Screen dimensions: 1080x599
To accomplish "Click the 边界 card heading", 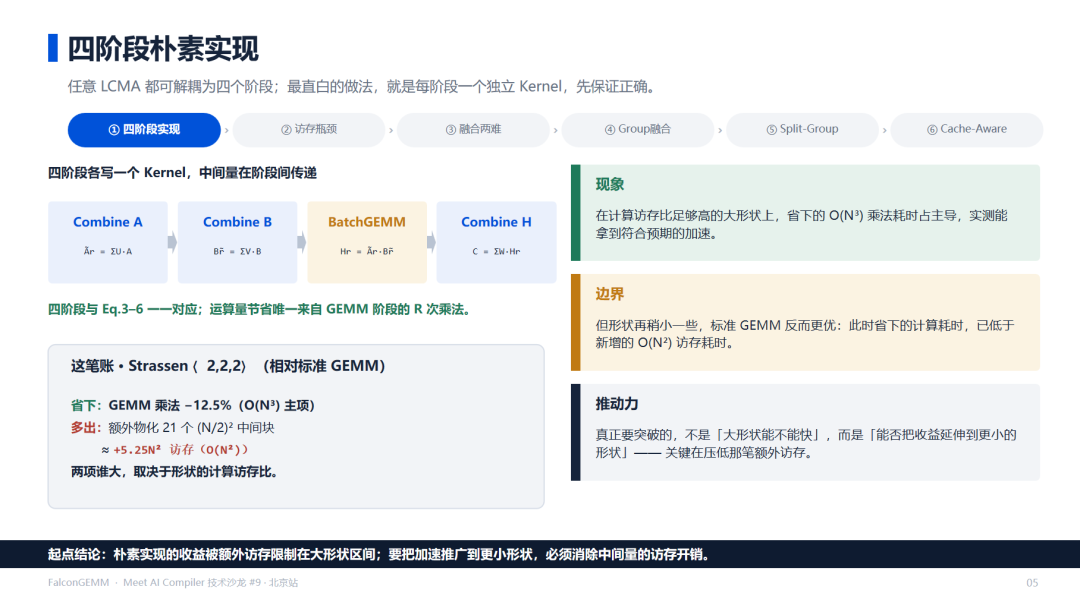I will [610, 294].
